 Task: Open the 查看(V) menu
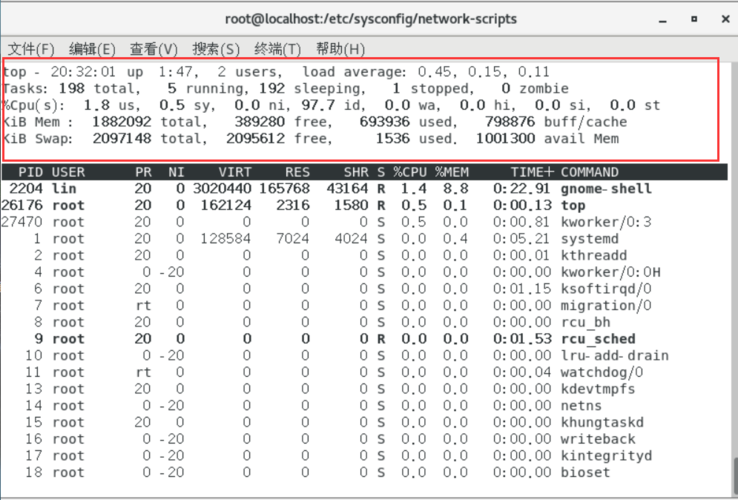[x=154, y=49]
